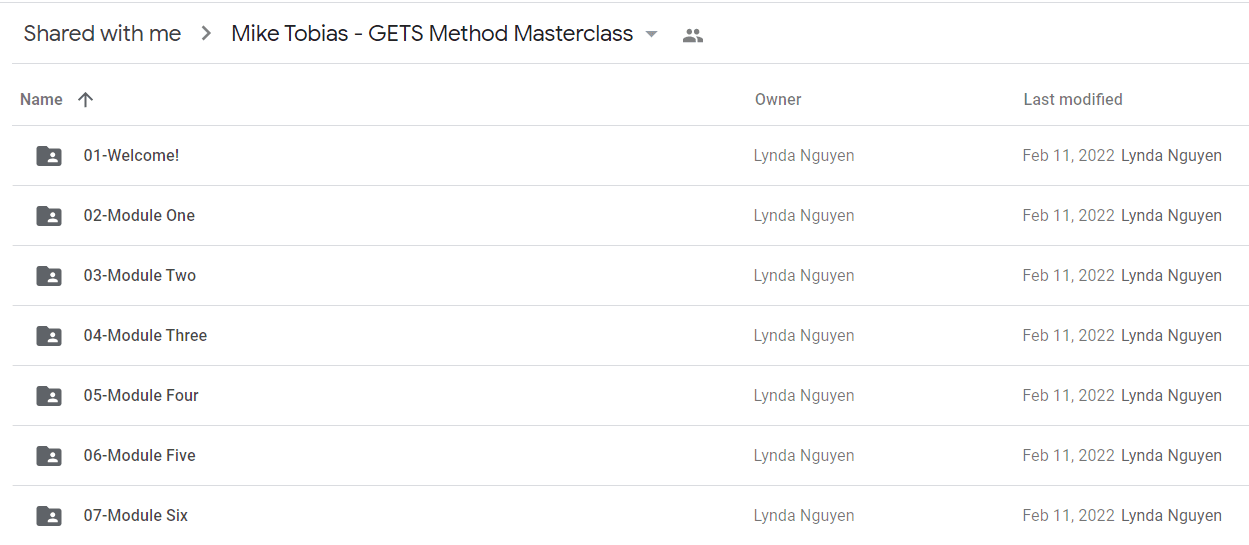Click the Owner column header
Image resolution: width=1249 pixels, height=545 pixels.
[778, 99]
